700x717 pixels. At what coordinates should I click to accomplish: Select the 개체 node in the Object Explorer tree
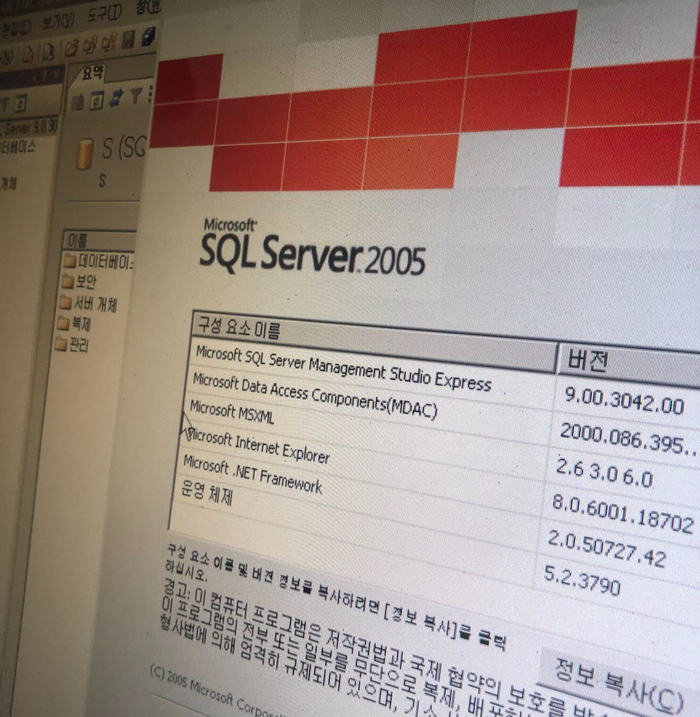point(9,183)
